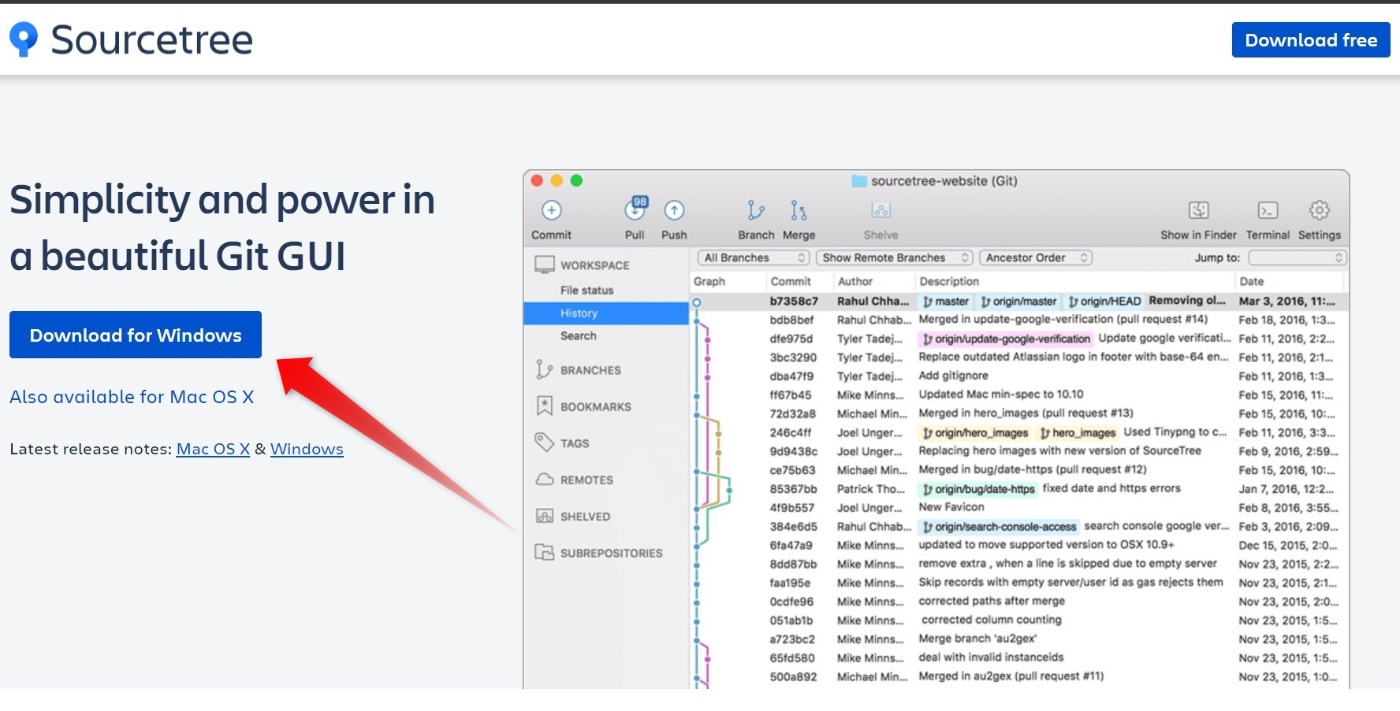Viewport: 1400px width, 711px height.
Task: Click the origin/HEAD branch label
Action: pyautogui.click(x=1104, y=301)
